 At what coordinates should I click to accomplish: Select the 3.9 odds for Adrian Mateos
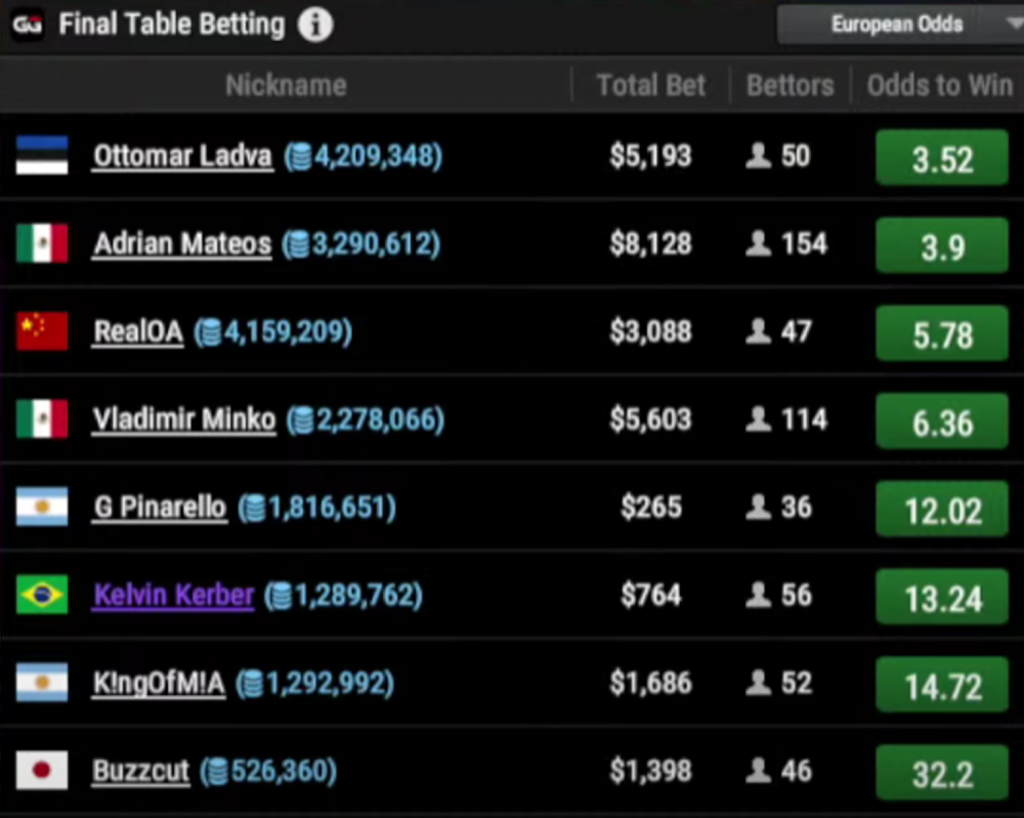click(941, 247)
